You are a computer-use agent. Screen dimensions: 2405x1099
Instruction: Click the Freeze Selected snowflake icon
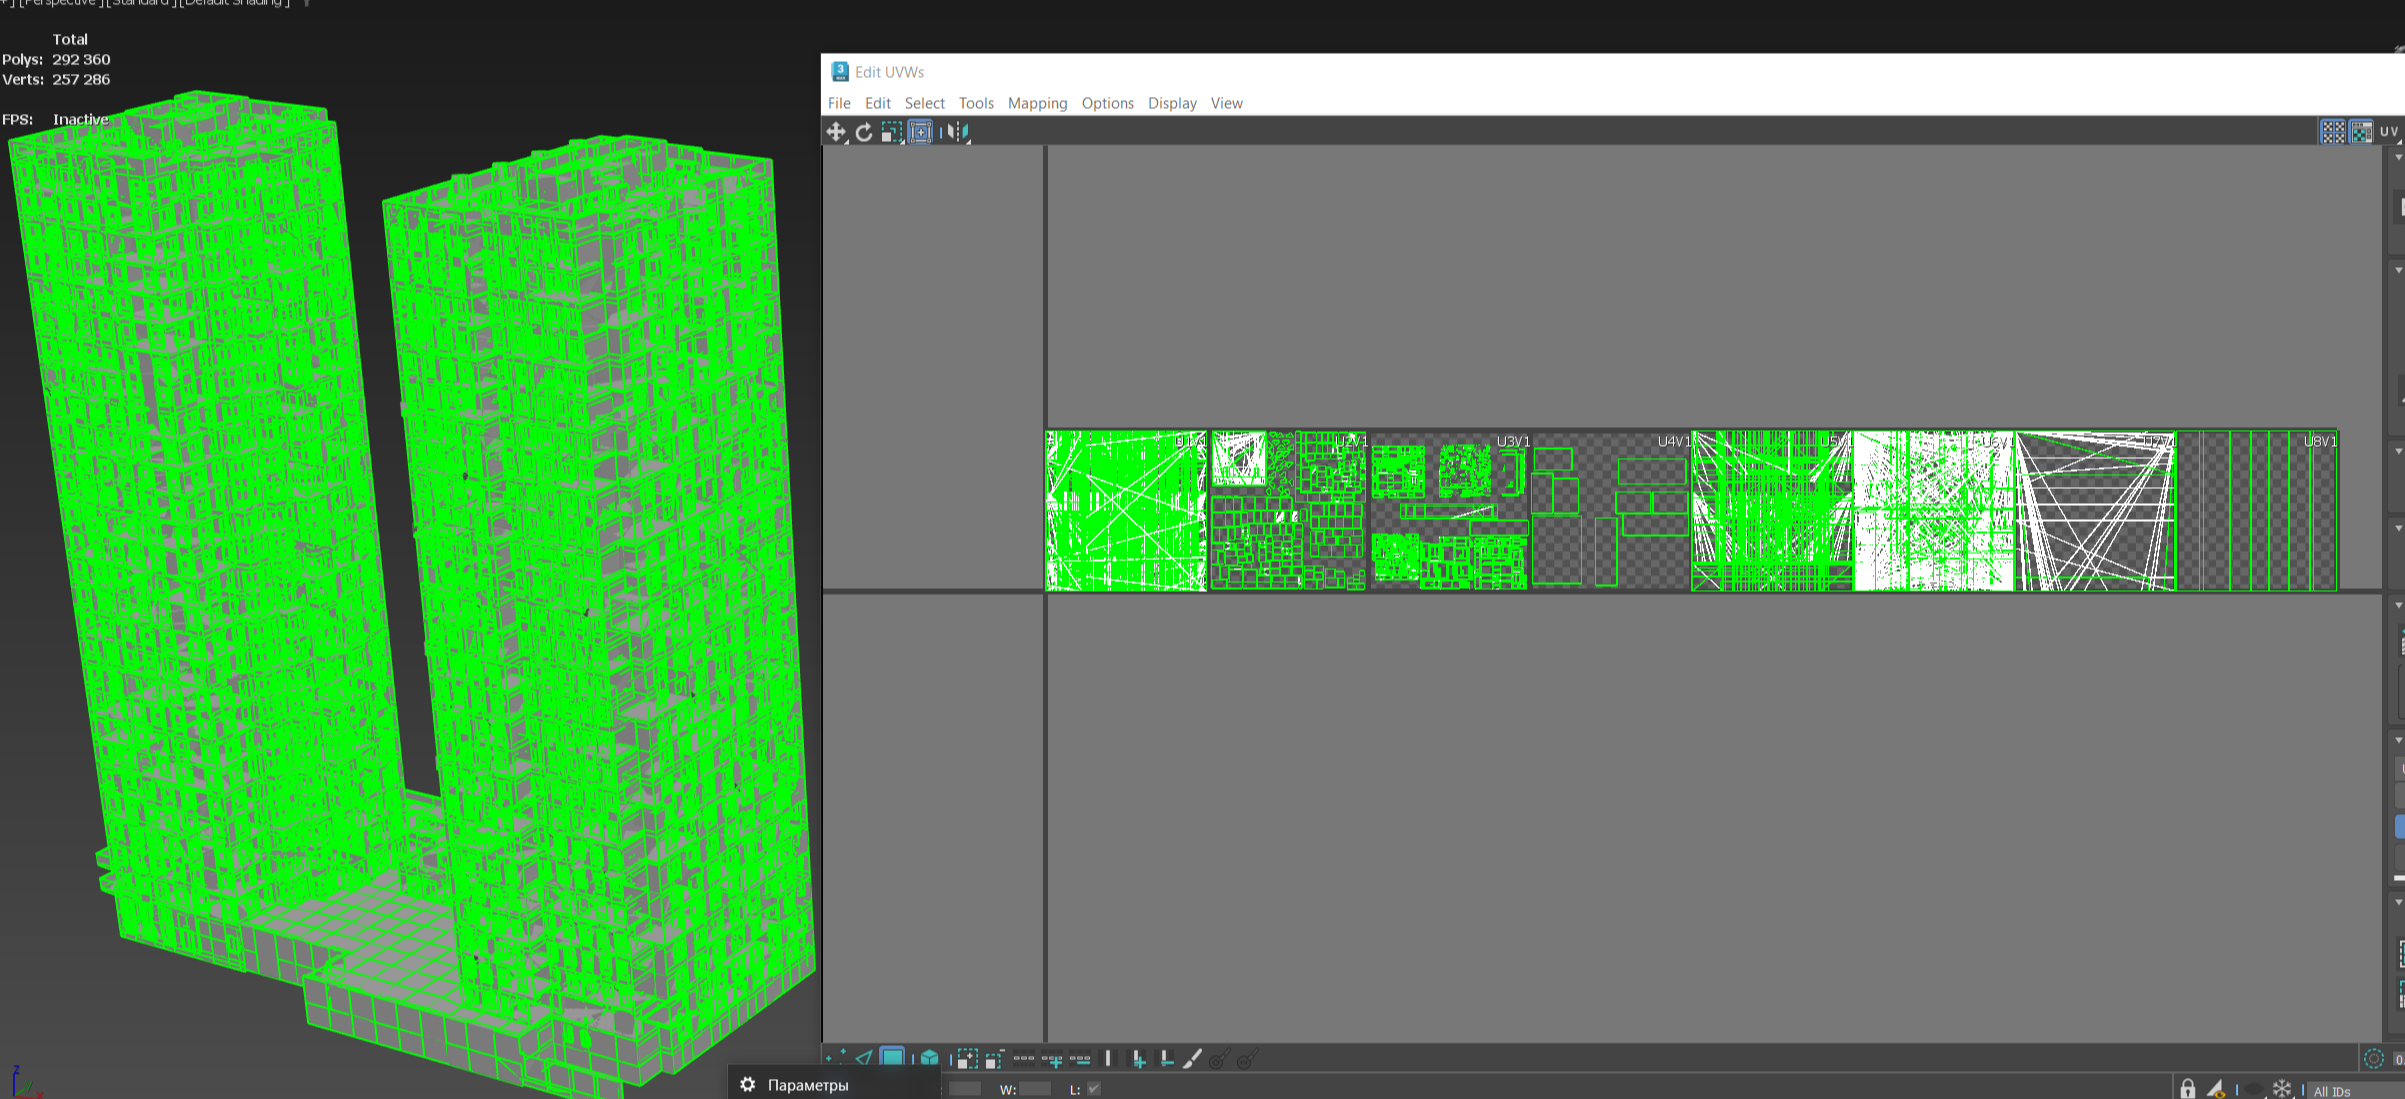[2282, 1089]
